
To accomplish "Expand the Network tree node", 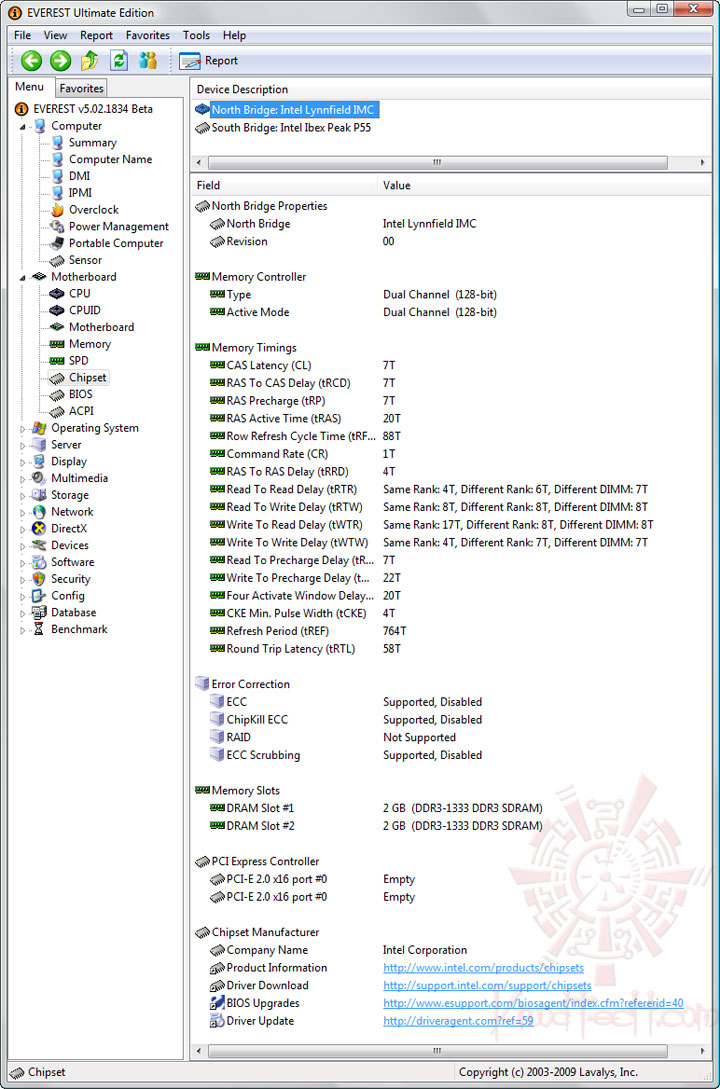I will point(22,512).
